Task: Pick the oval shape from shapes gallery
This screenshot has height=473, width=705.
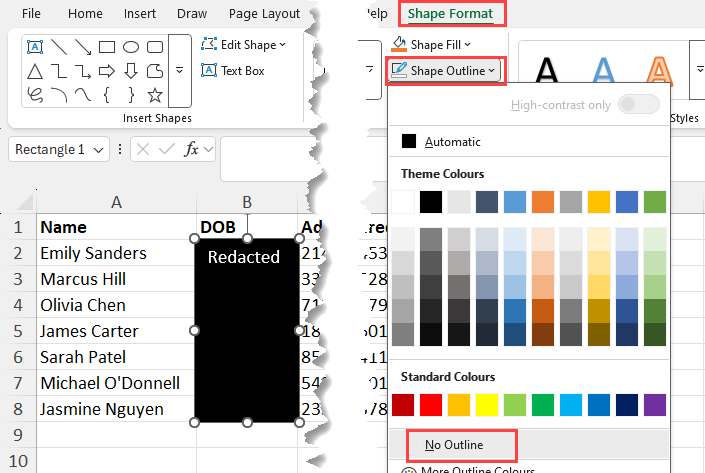Action: pyautogui.click(x=131, y=46)
